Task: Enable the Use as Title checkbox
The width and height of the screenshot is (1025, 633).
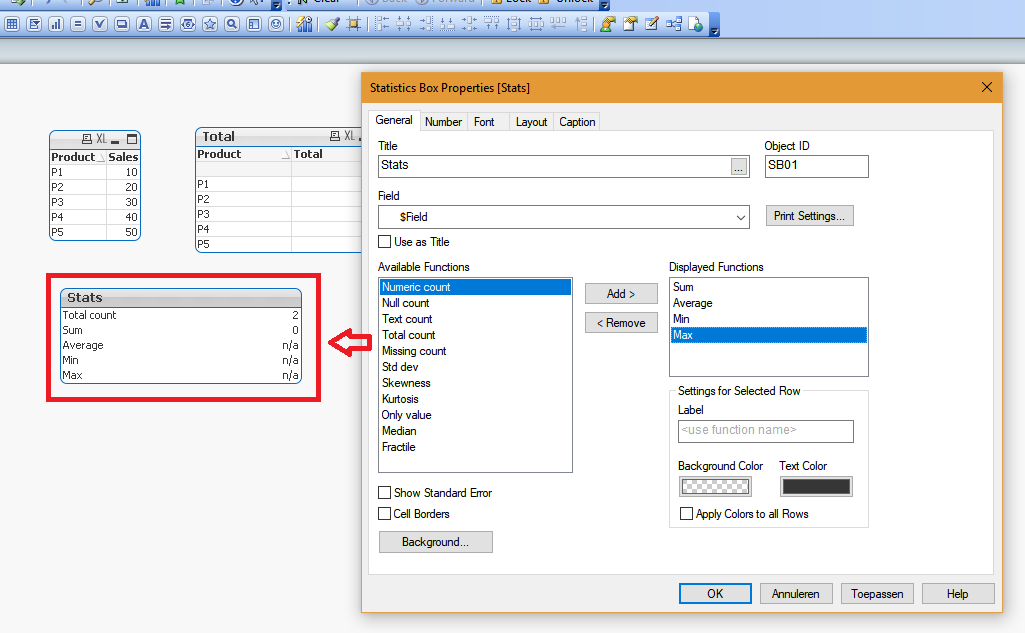Action: pyautogui.click(x=385, y=242)
